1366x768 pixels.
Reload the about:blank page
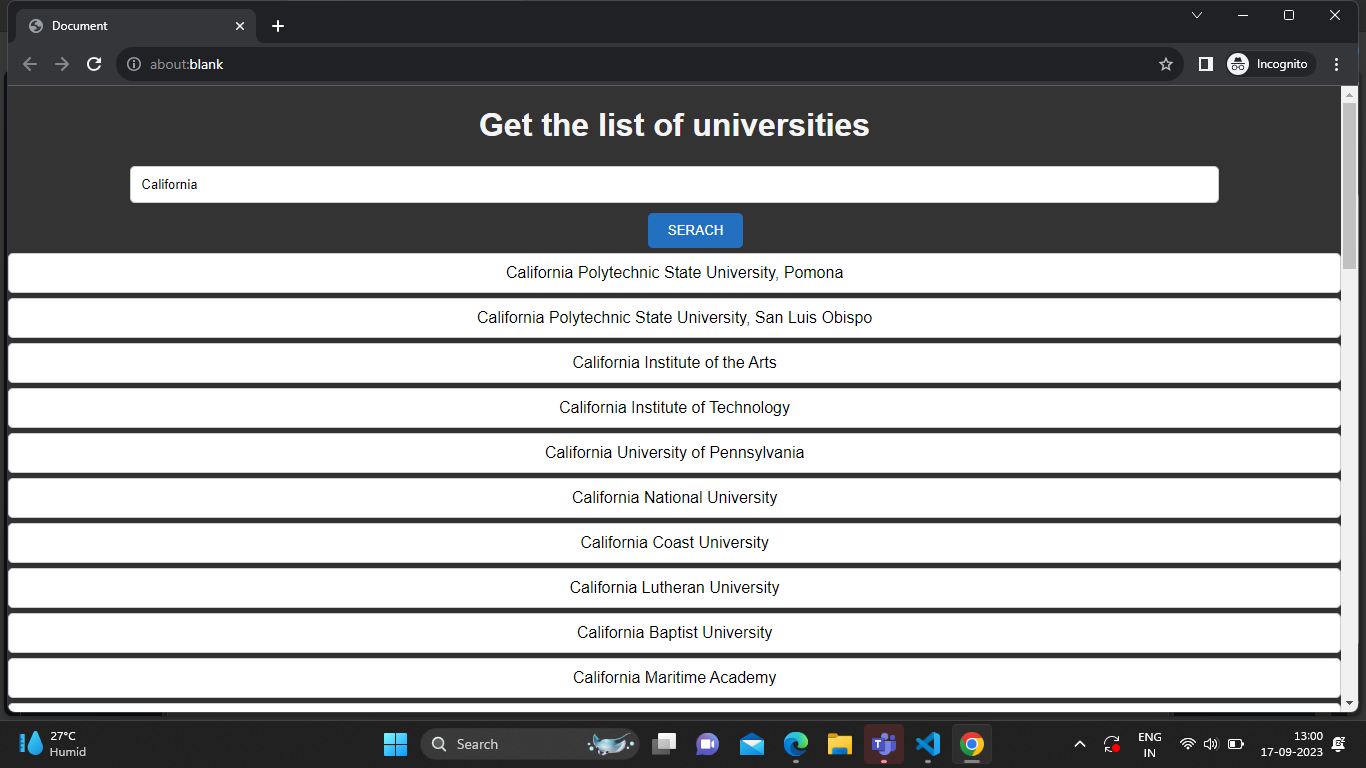[x=93, y=63]
